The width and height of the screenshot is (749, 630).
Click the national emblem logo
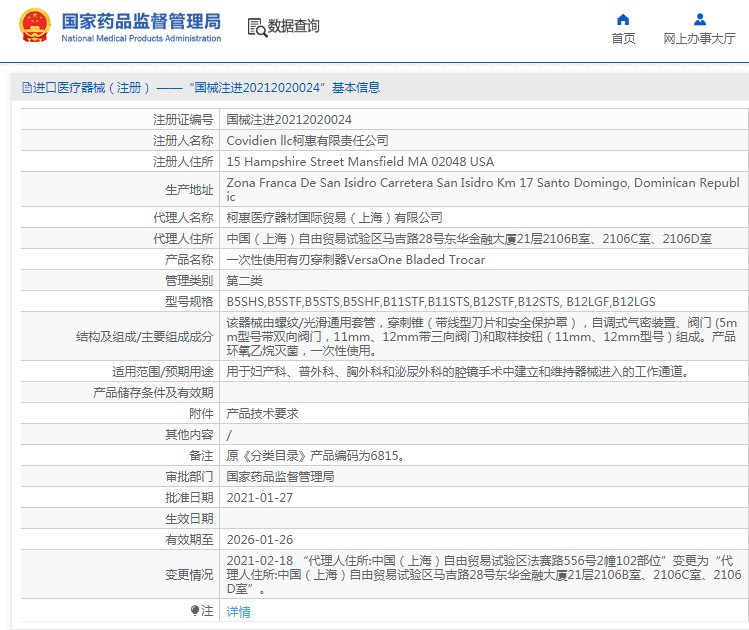coord(35,25)
